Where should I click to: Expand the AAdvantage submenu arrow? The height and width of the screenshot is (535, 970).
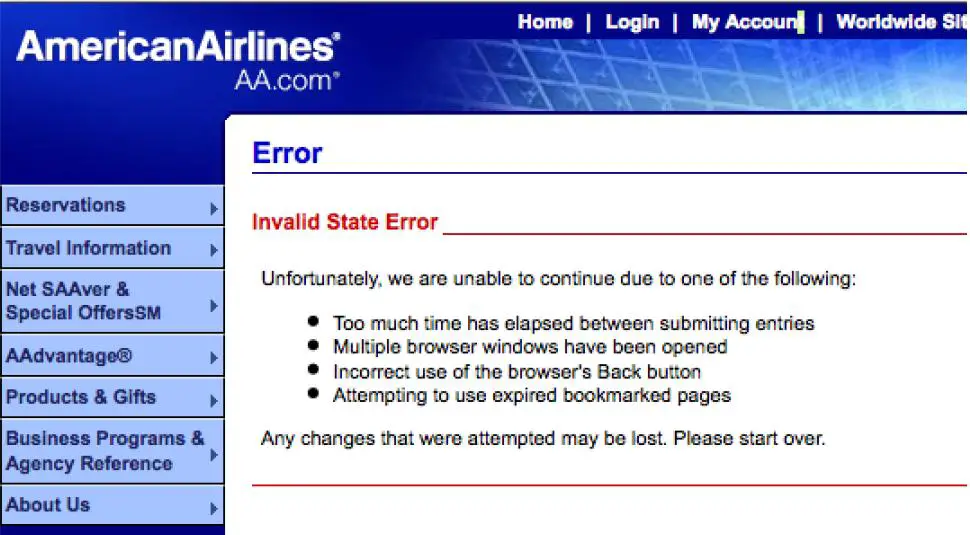(x=214, y=357)
